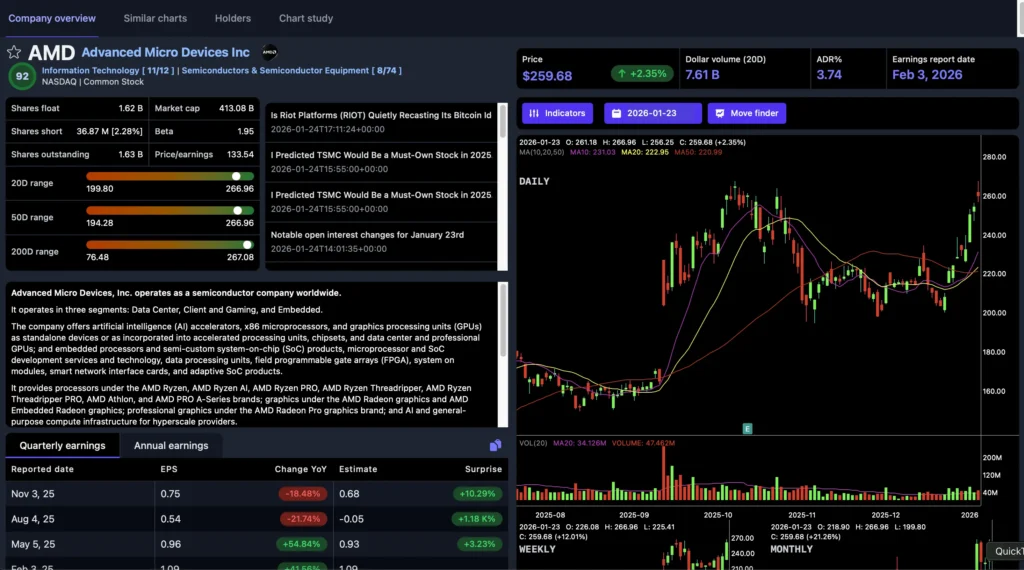1024x570 pixels.
Task: Click the green +2.35% price change badge
Action: (x=640, y=74)
